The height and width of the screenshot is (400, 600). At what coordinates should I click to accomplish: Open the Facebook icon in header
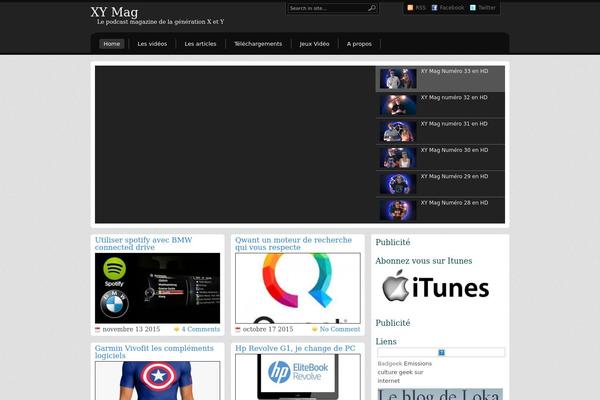pos(434,8)
